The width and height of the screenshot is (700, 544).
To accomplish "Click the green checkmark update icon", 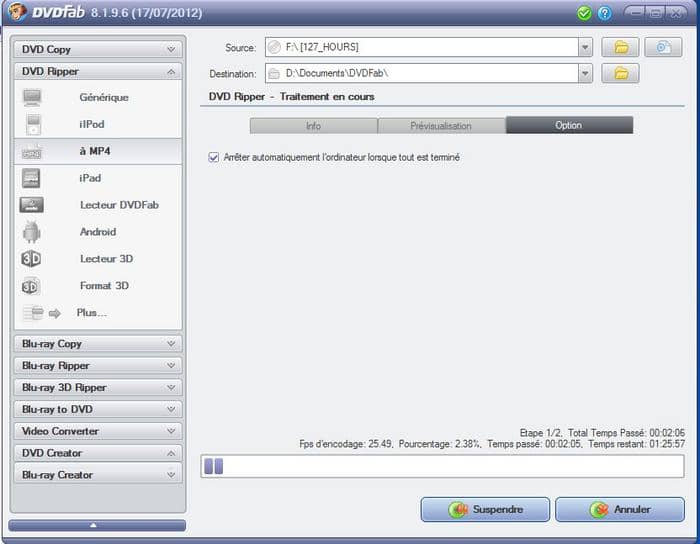I will pos(584,13).
